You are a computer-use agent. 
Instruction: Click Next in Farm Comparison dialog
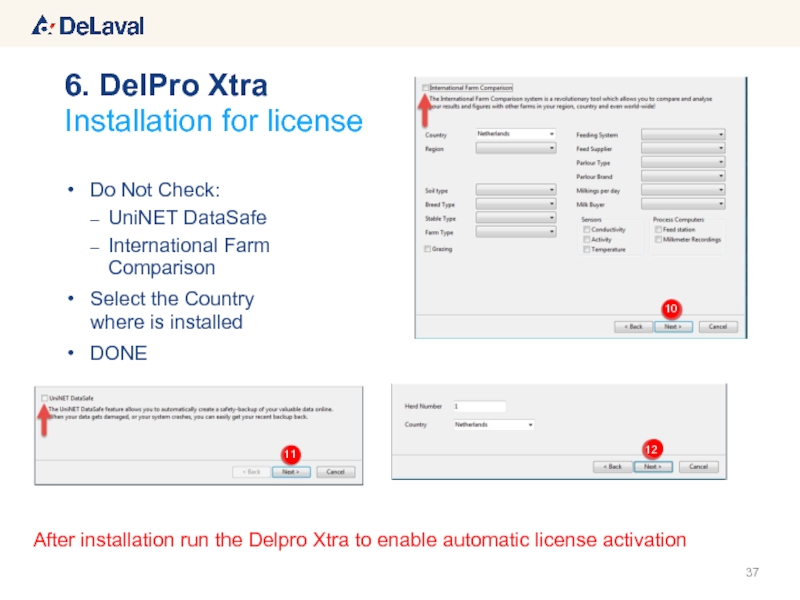coord(673,327)
